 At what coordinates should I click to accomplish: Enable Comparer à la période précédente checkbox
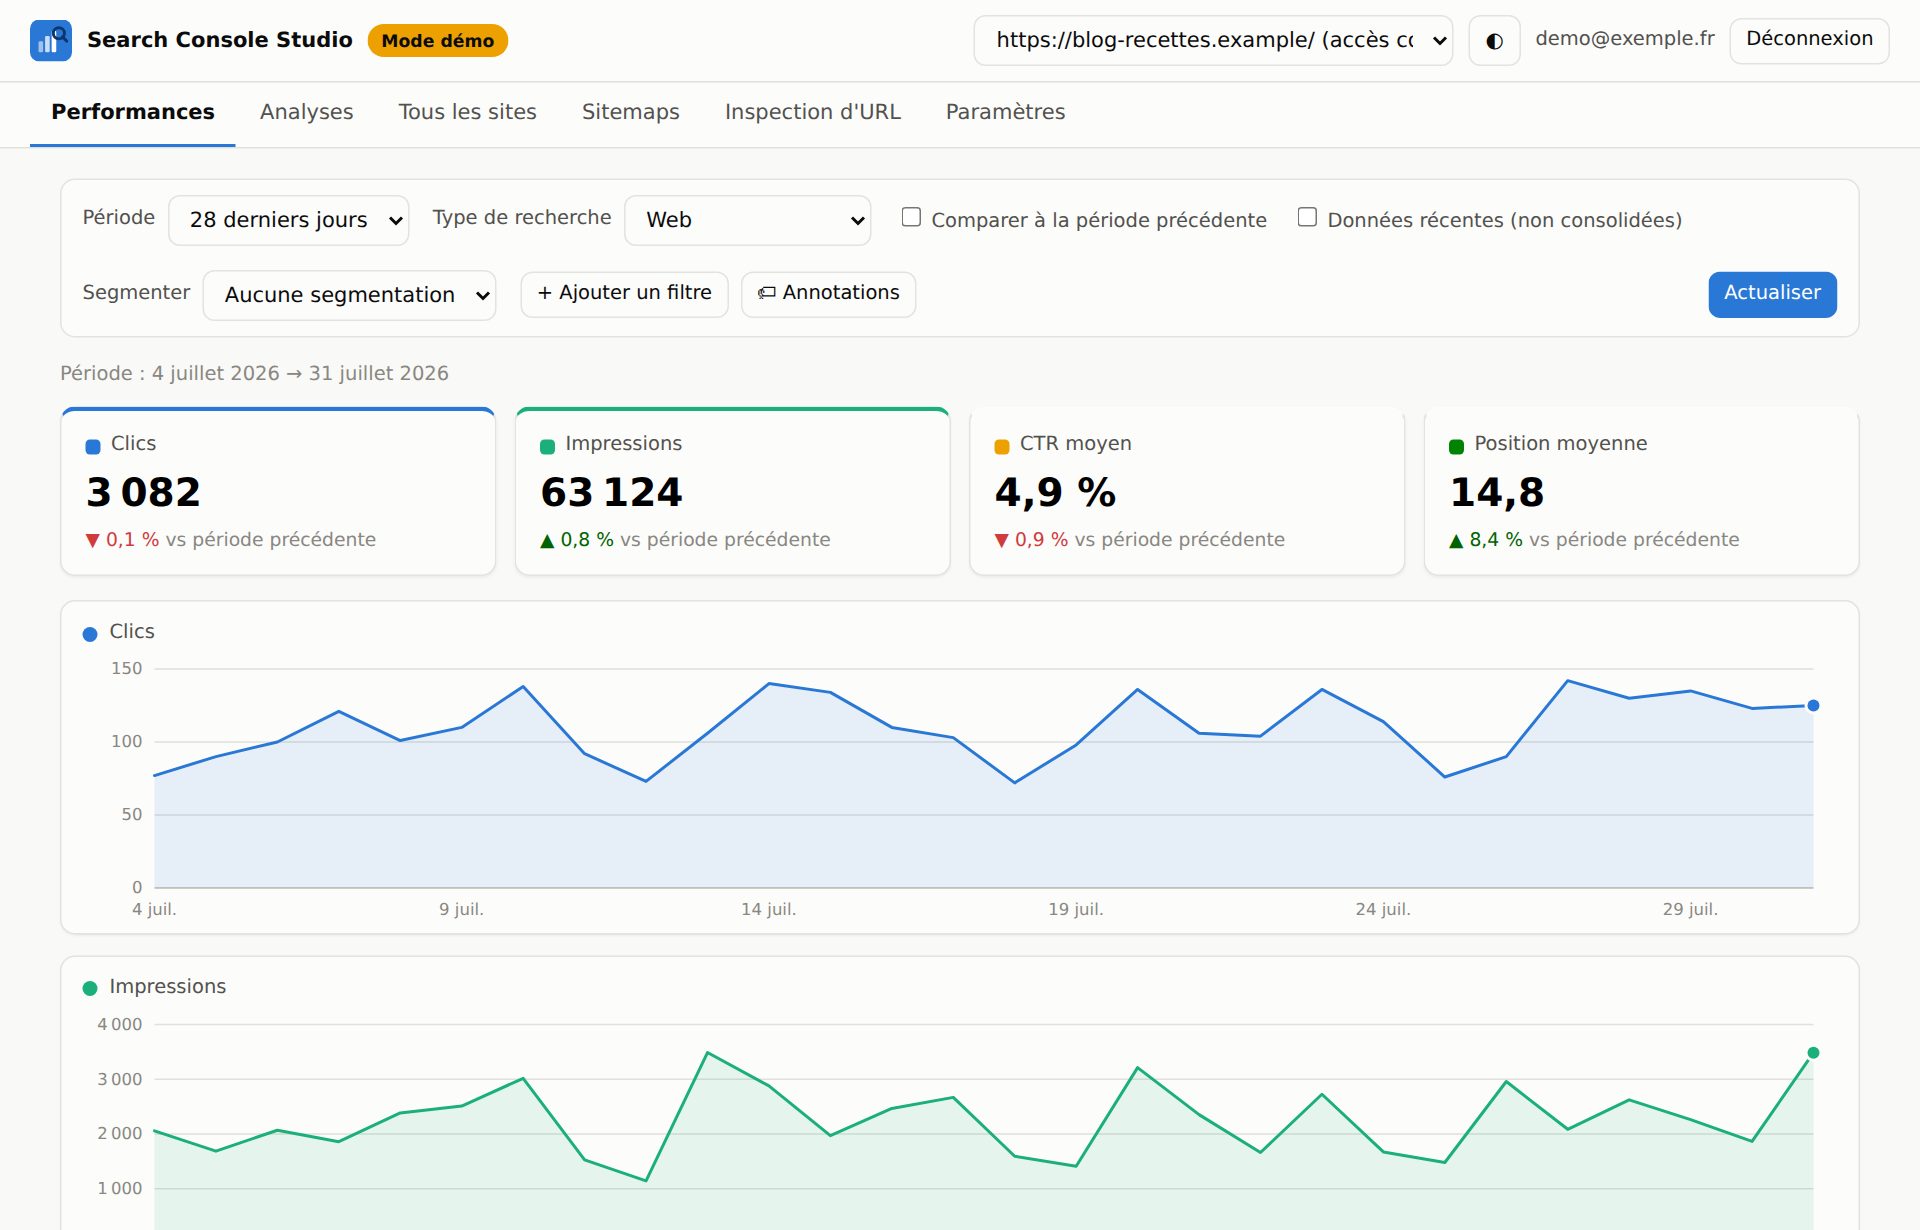click(x=911, y=217)
